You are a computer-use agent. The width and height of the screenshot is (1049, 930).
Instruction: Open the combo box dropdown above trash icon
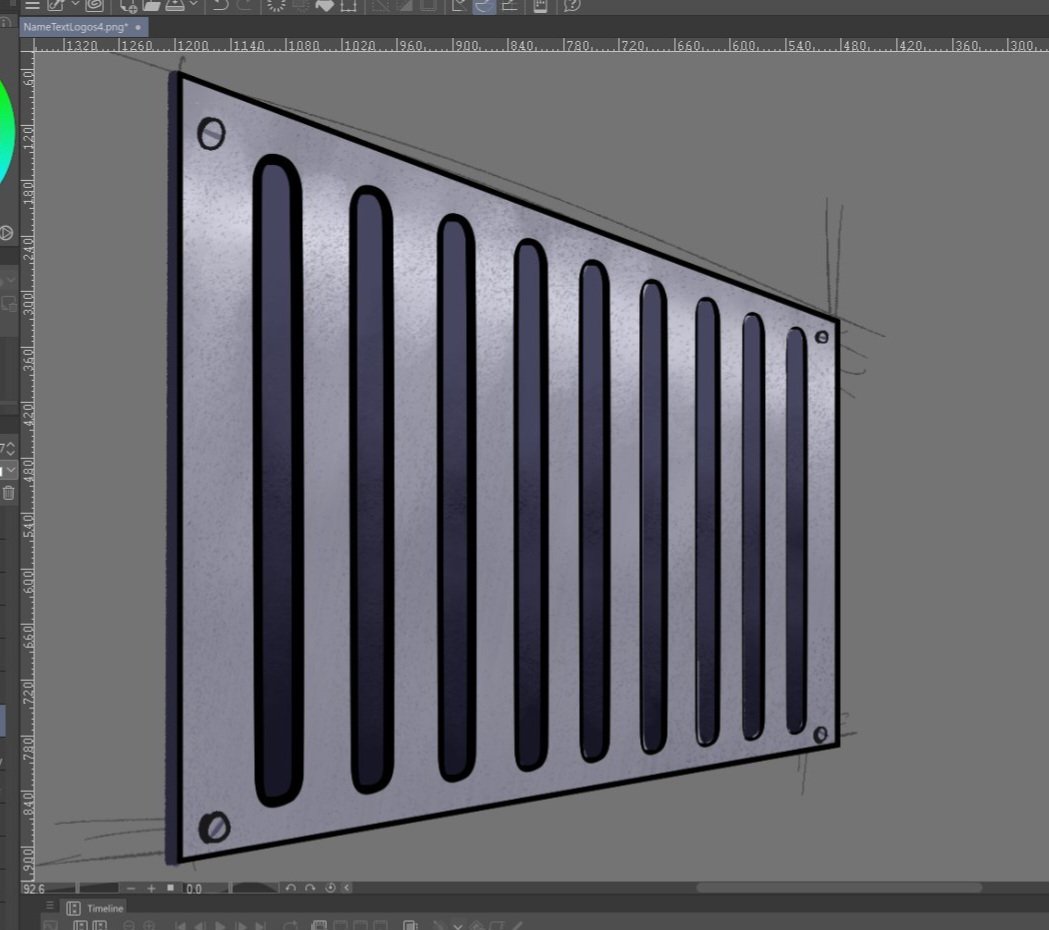pyautogui.click(x=8, y=470)
